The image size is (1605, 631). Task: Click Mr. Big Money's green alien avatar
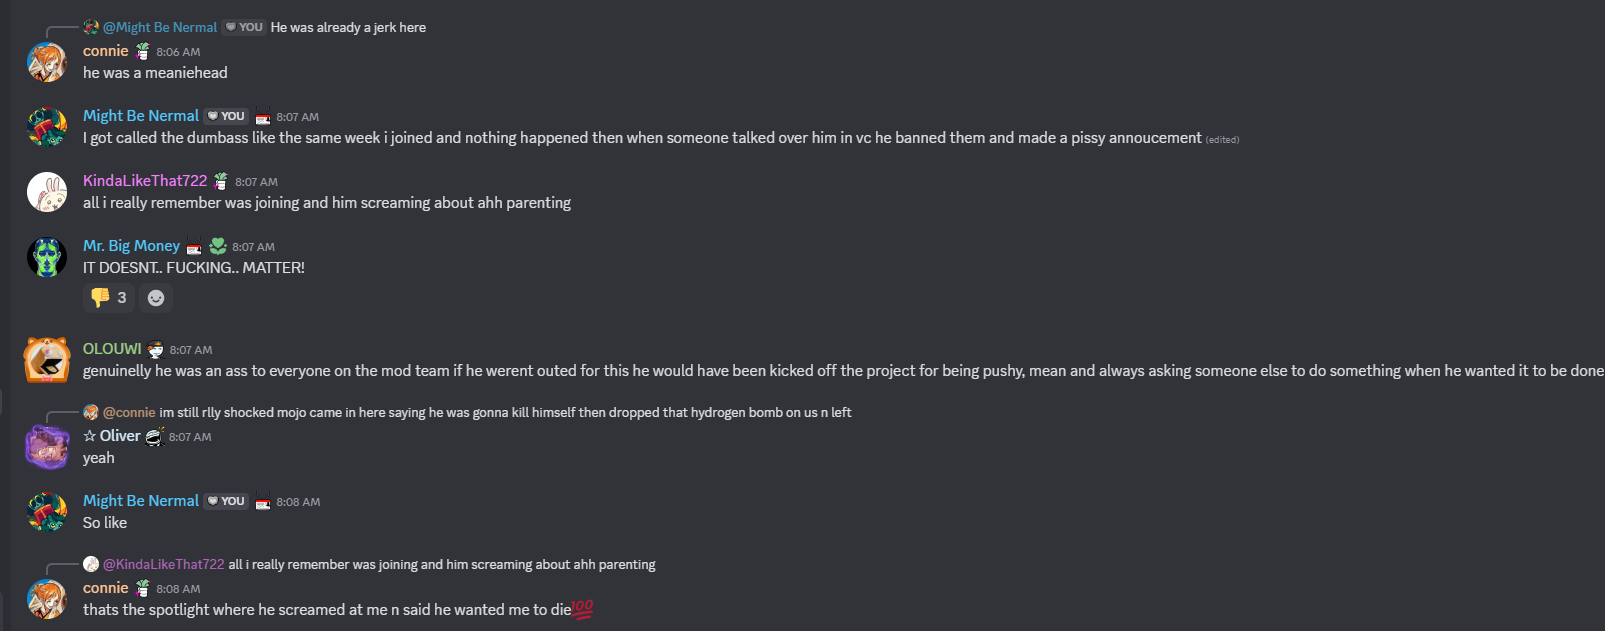pyautogui.click(x=47, y=257)
